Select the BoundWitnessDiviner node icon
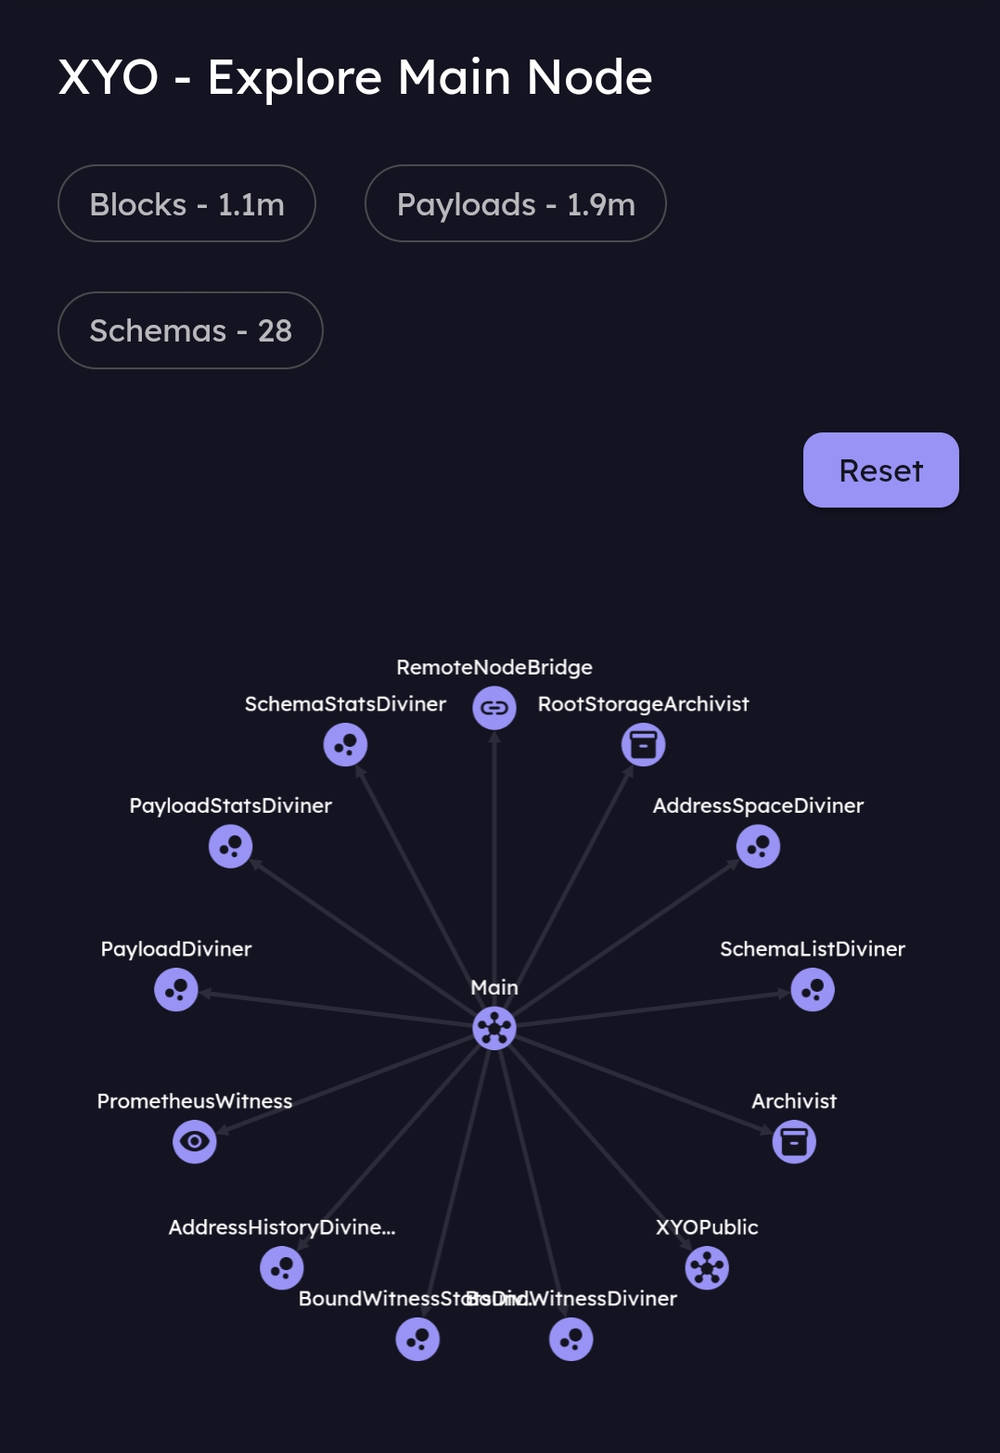The height and width of the screenshot is (1453, 1000). click(x=571, y=1340)
